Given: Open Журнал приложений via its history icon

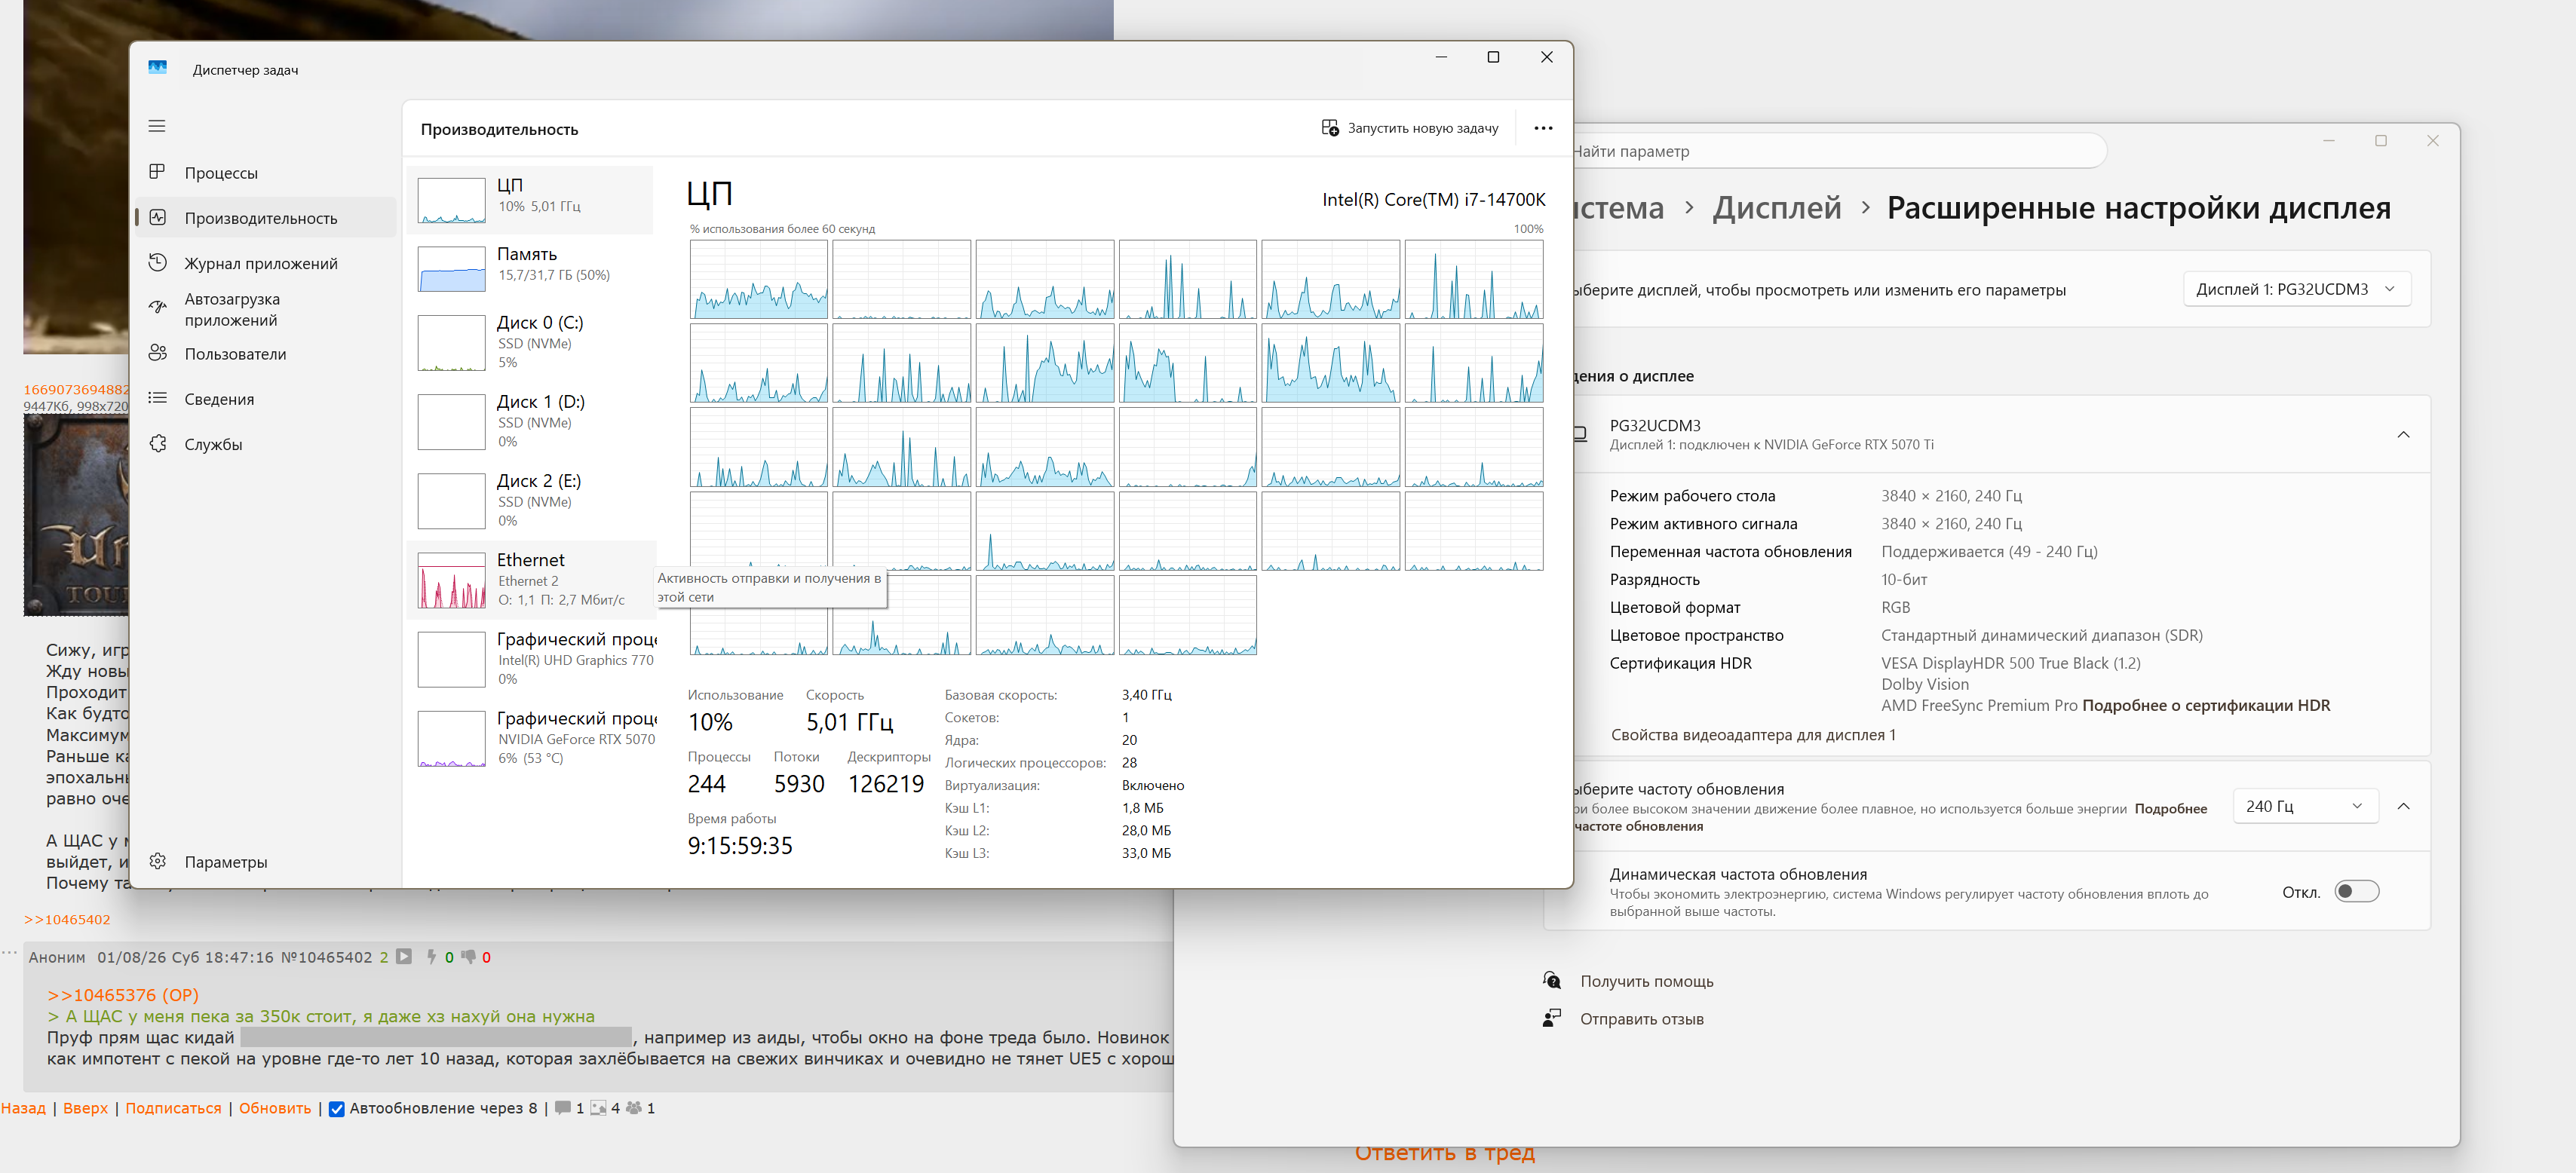Looking at the screenshot, I should pyautogui.click(x=157, y=263).
